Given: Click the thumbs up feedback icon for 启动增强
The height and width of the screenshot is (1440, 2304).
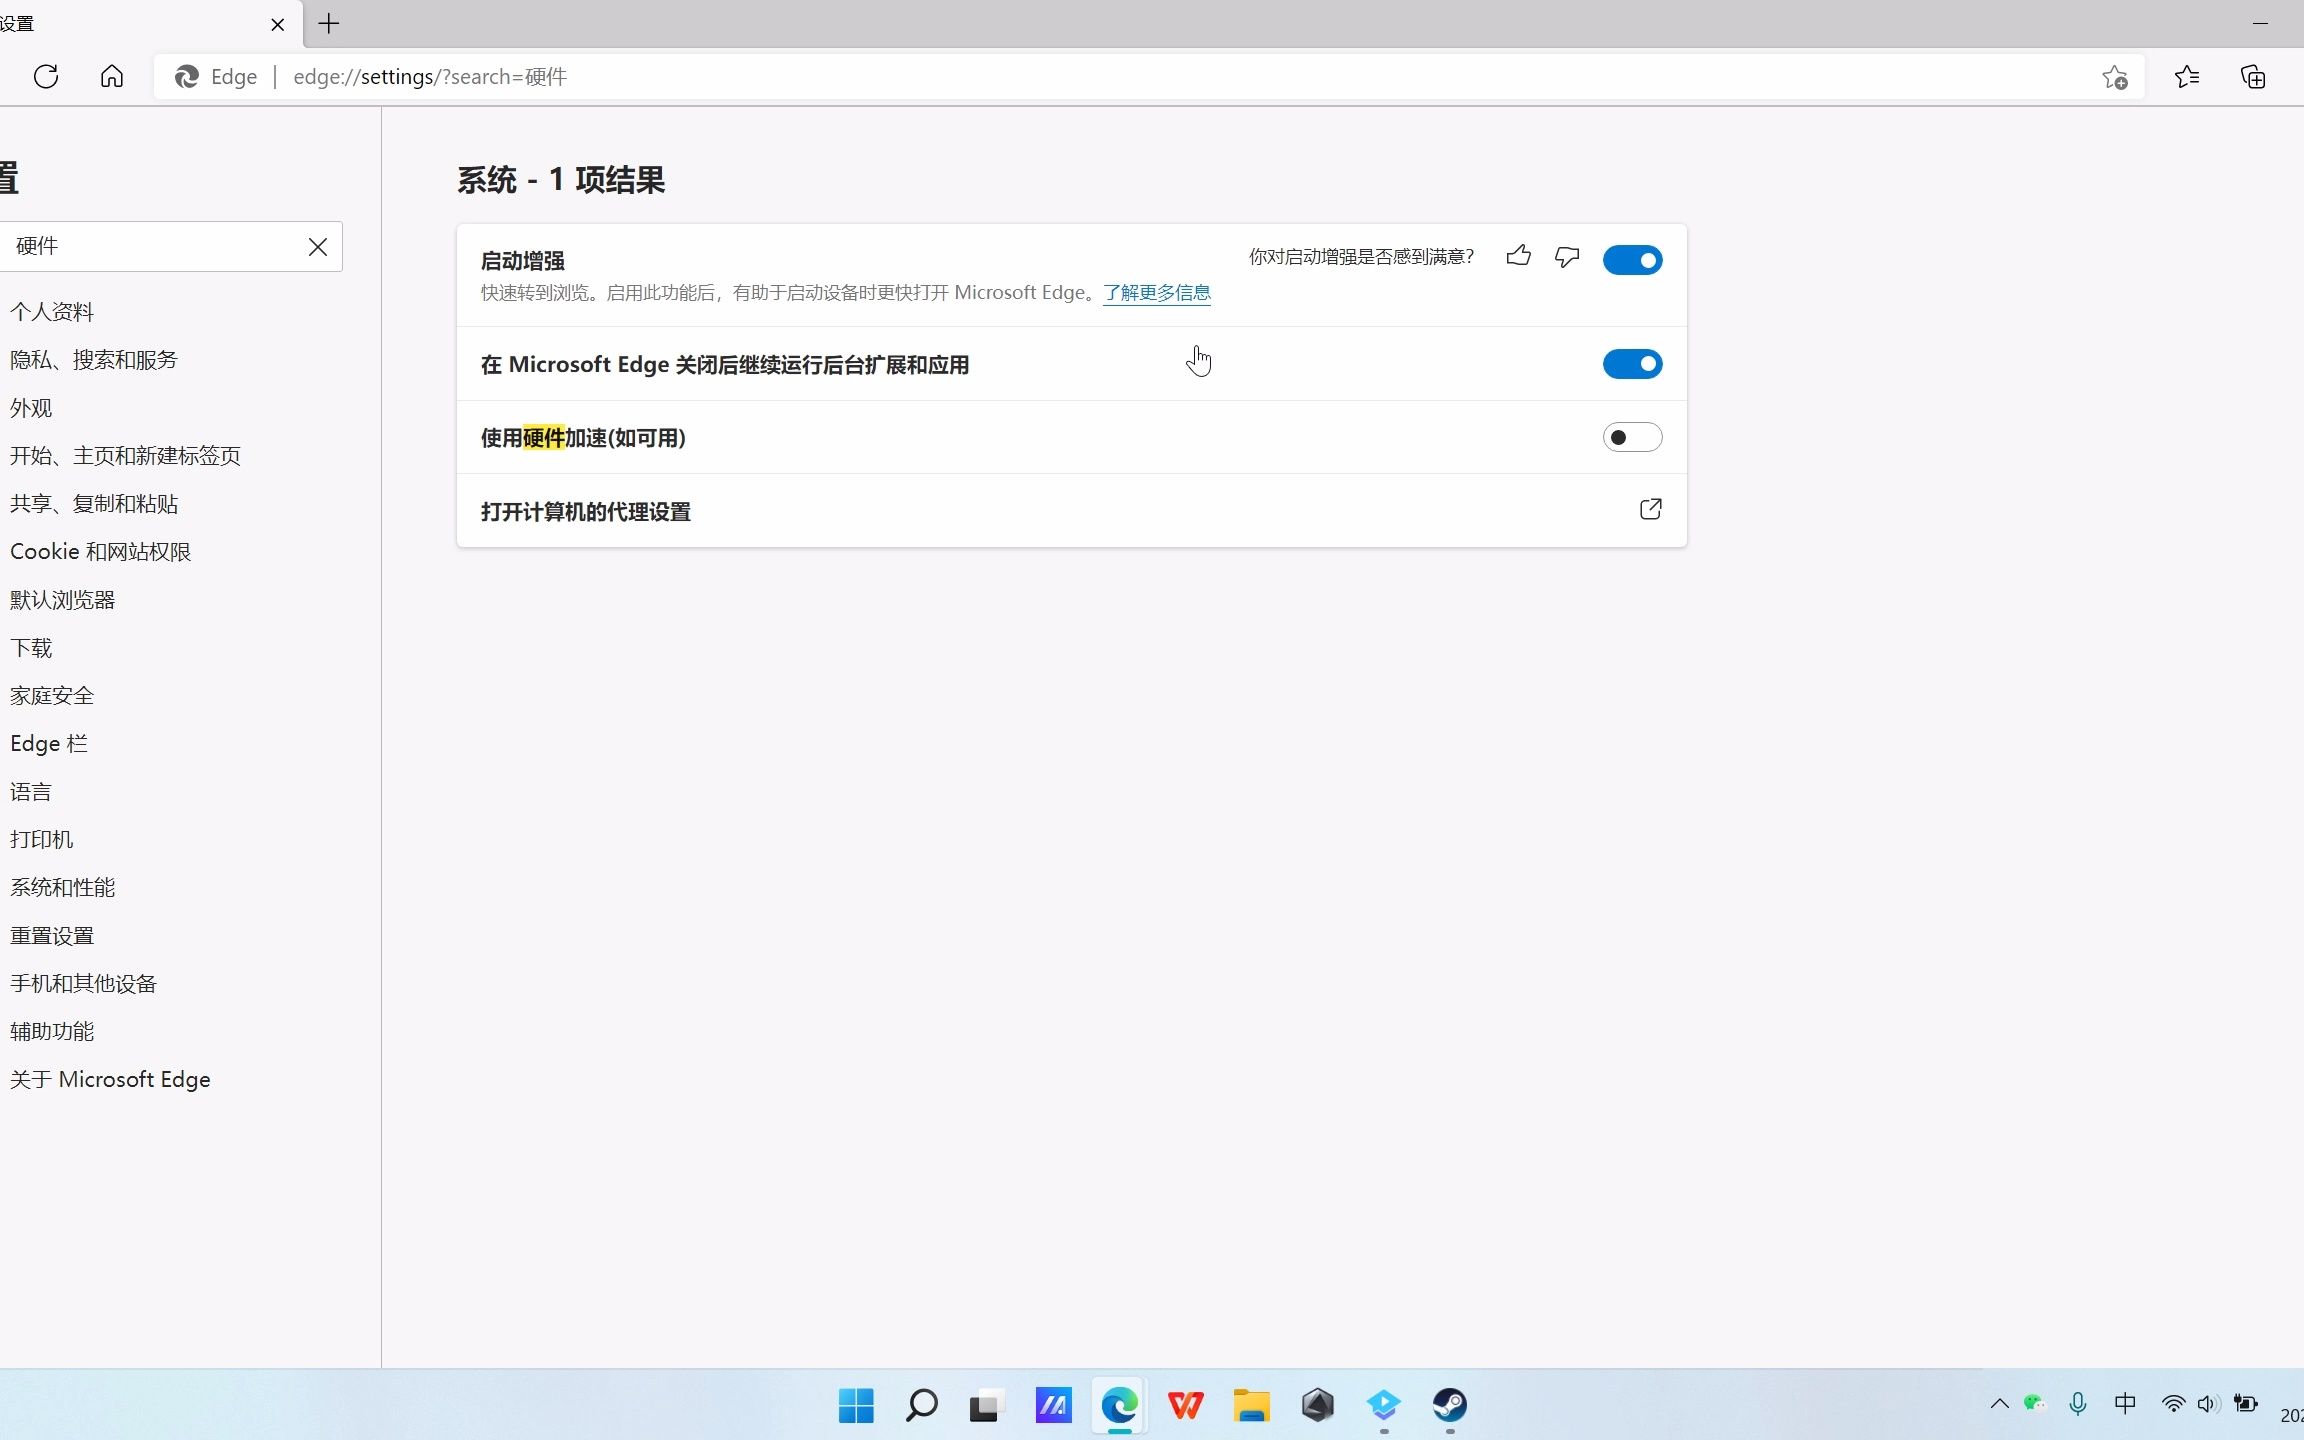Looking at the screenshot, I should [1518, 257].
